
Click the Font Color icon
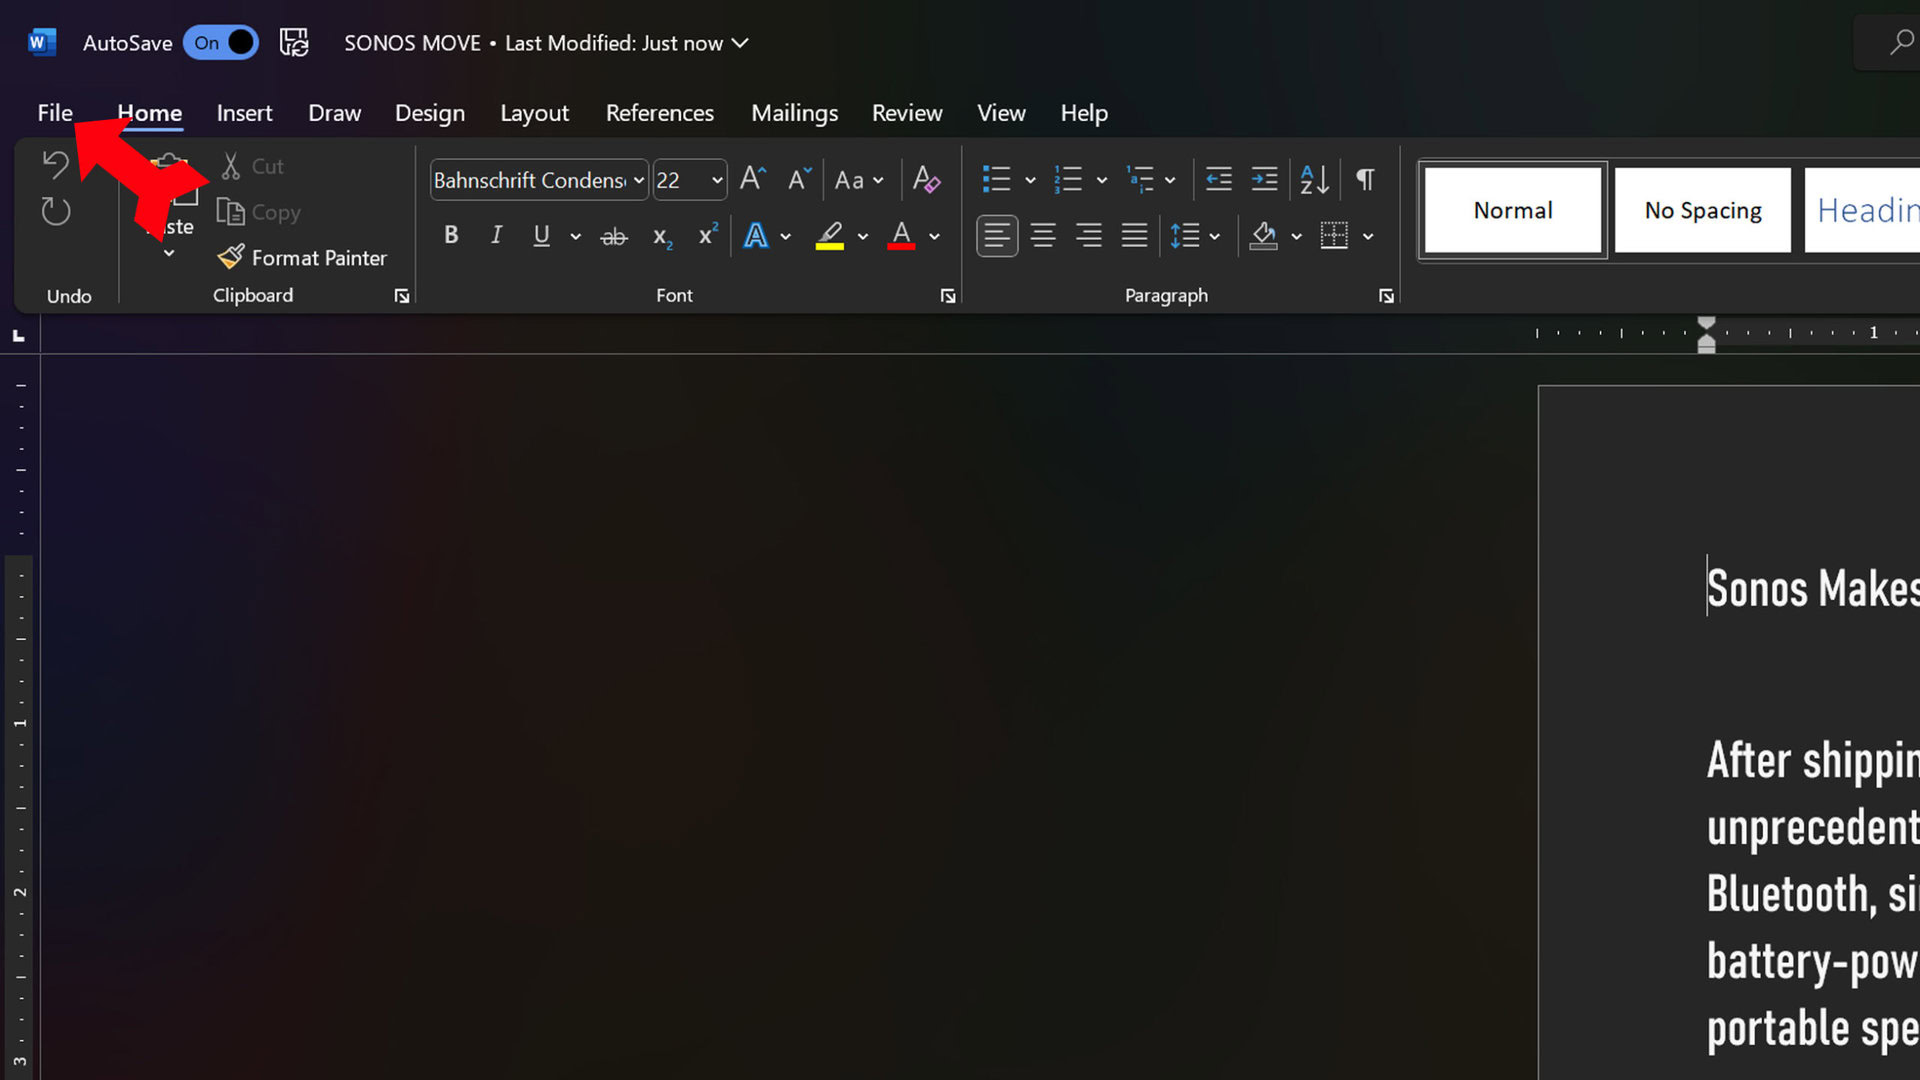click(x=901, y=235)
